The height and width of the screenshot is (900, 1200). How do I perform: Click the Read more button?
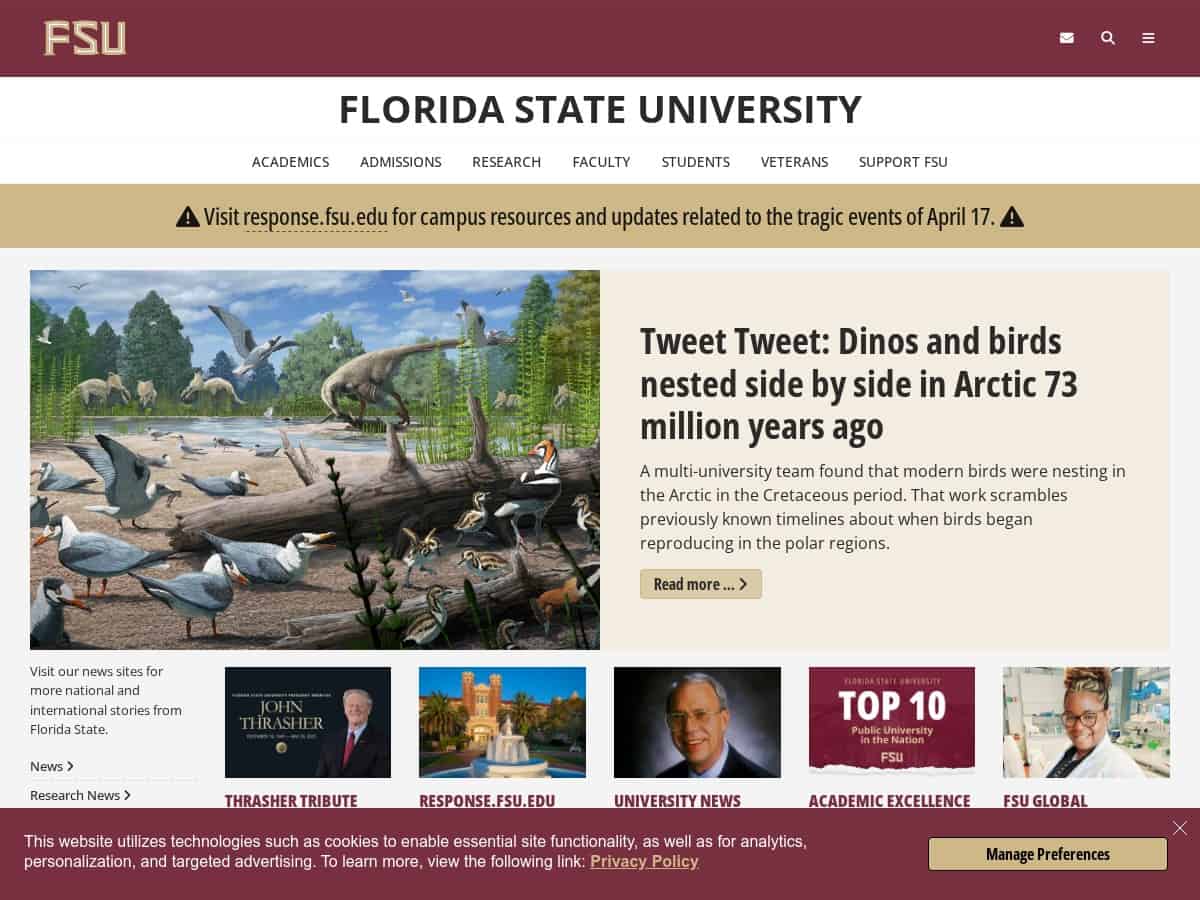[701, 584]
